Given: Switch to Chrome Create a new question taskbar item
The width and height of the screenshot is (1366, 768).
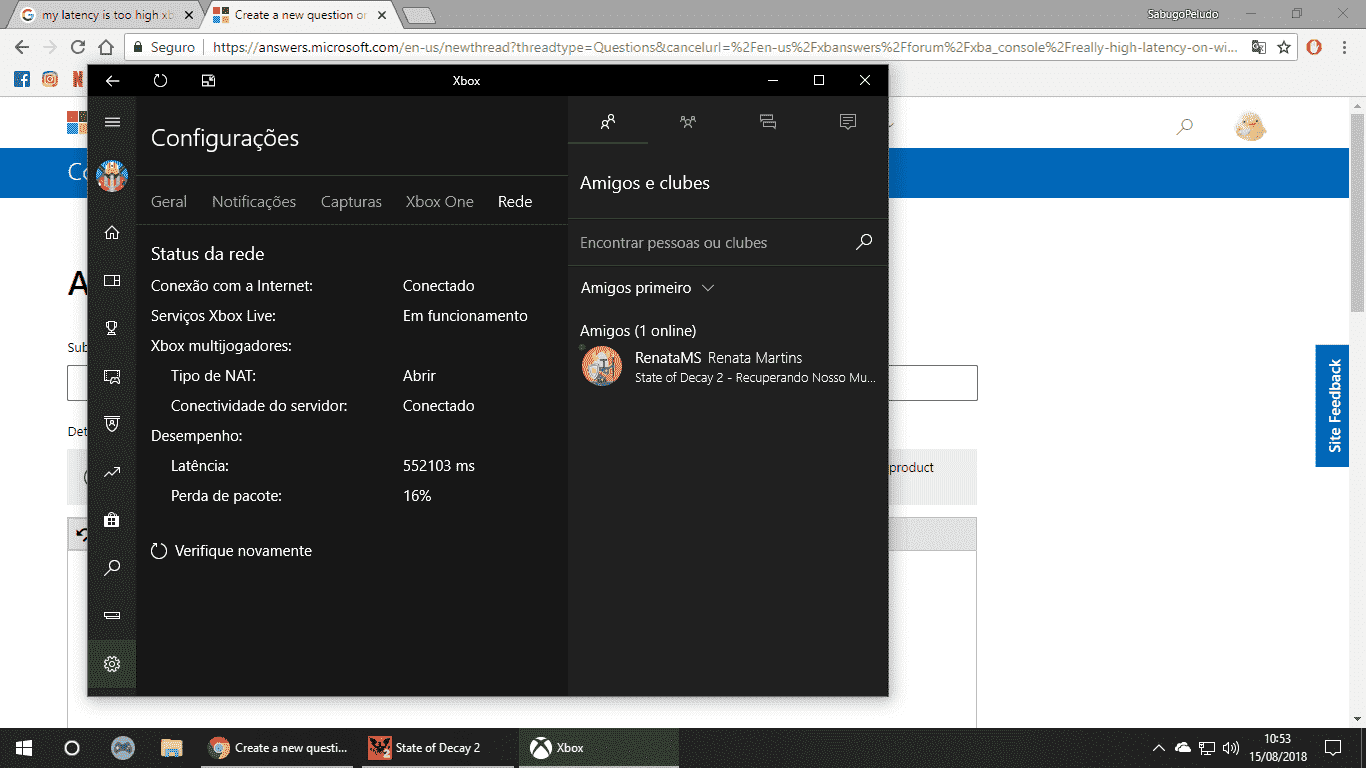Looking at the screenshot, I should 278,748.
